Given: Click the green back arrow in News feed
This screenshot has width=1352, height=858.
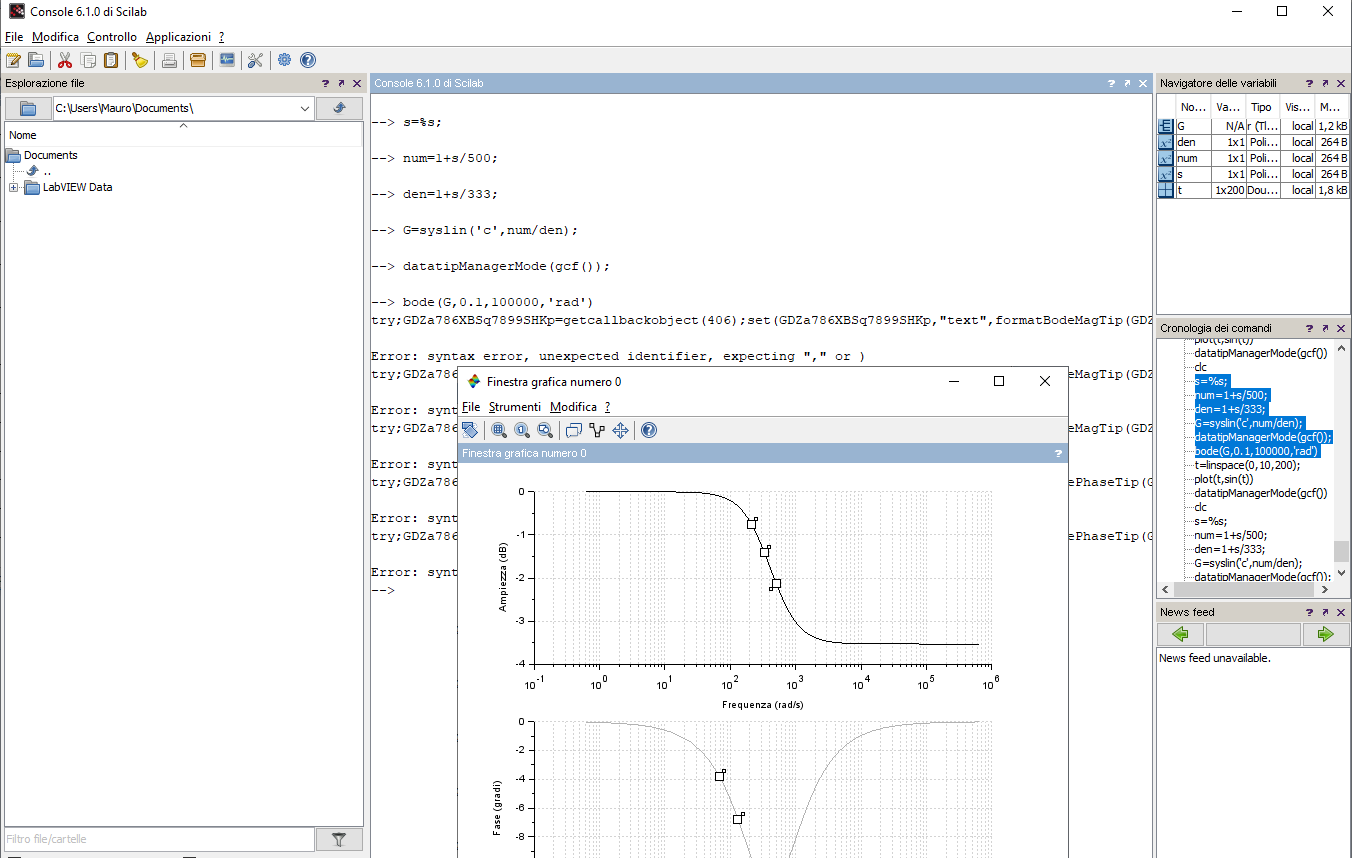Looking at the screenshot, I should pos(1180,634).
